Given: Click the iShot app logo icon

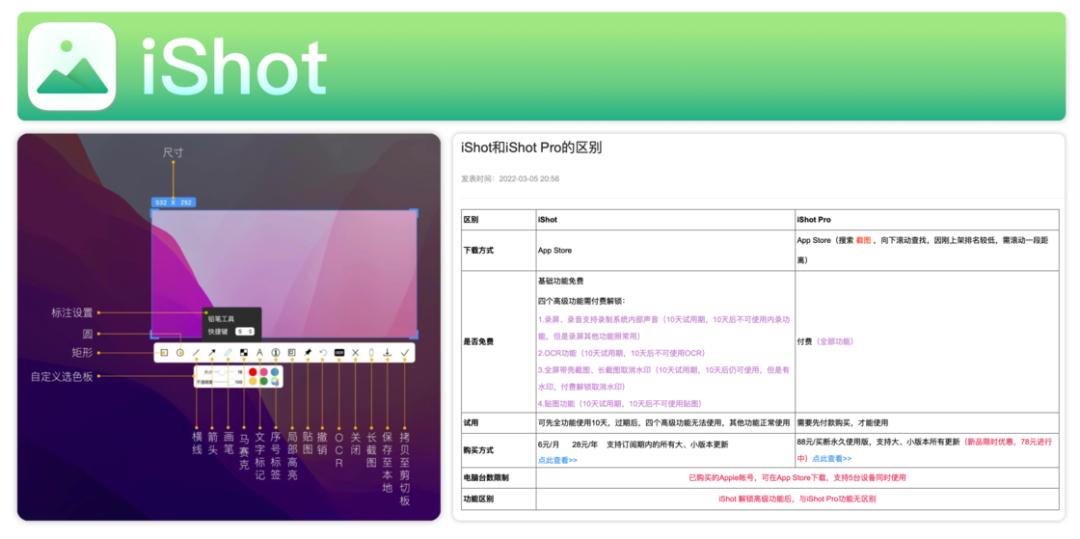Looking at the screenshot, I should tap(72, 66).
